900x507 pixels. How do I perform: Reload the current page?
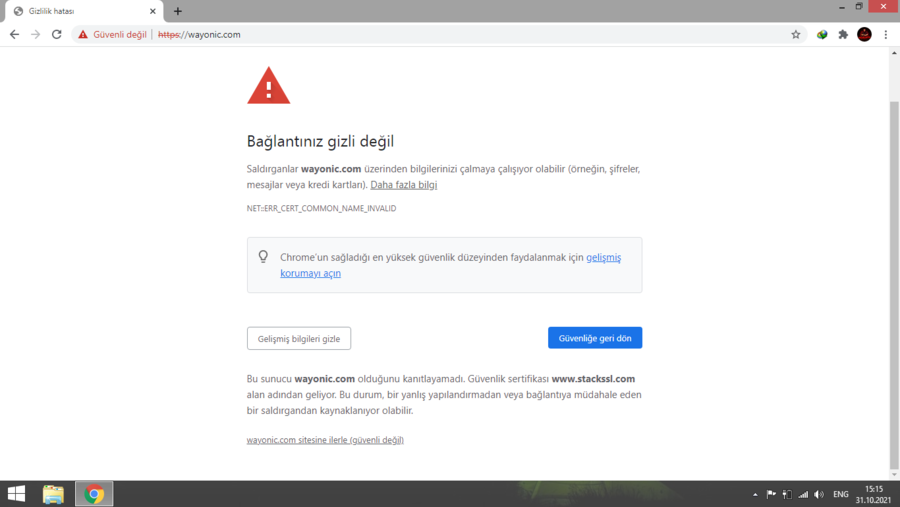click(x=56, y=34)
